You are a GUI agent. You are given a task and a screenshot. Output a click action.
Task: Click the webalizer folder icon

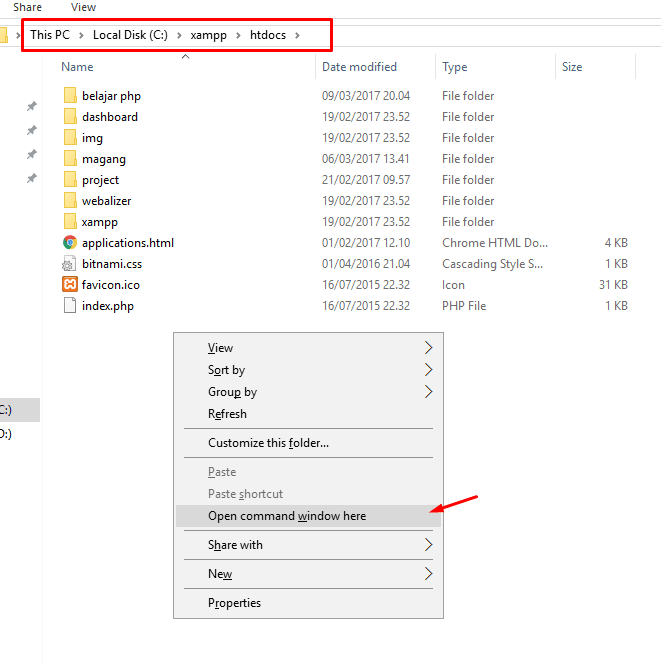point(70,200)
